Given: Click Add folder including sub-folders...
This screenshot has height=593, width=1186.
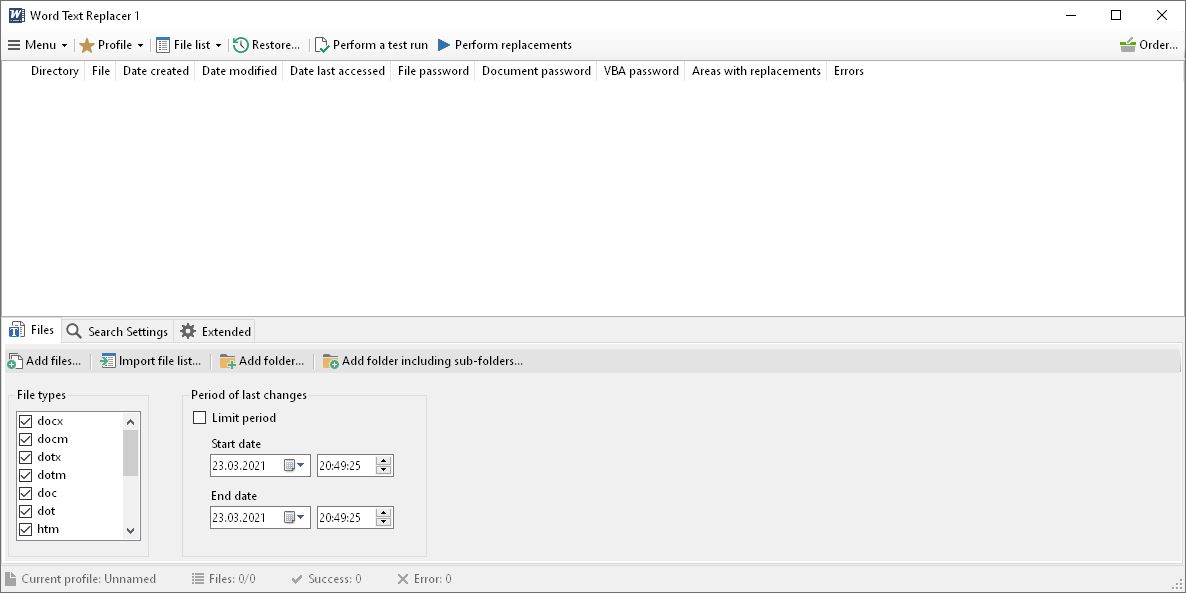Looking at the screenshot, I should (x=423, y=362).
